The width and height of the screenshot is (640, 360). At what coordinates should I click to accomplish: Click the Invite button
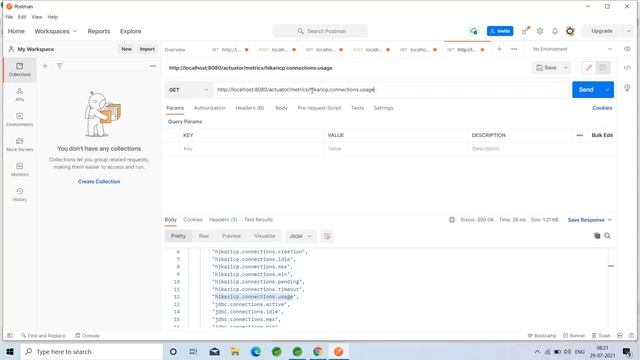[500, 31]
